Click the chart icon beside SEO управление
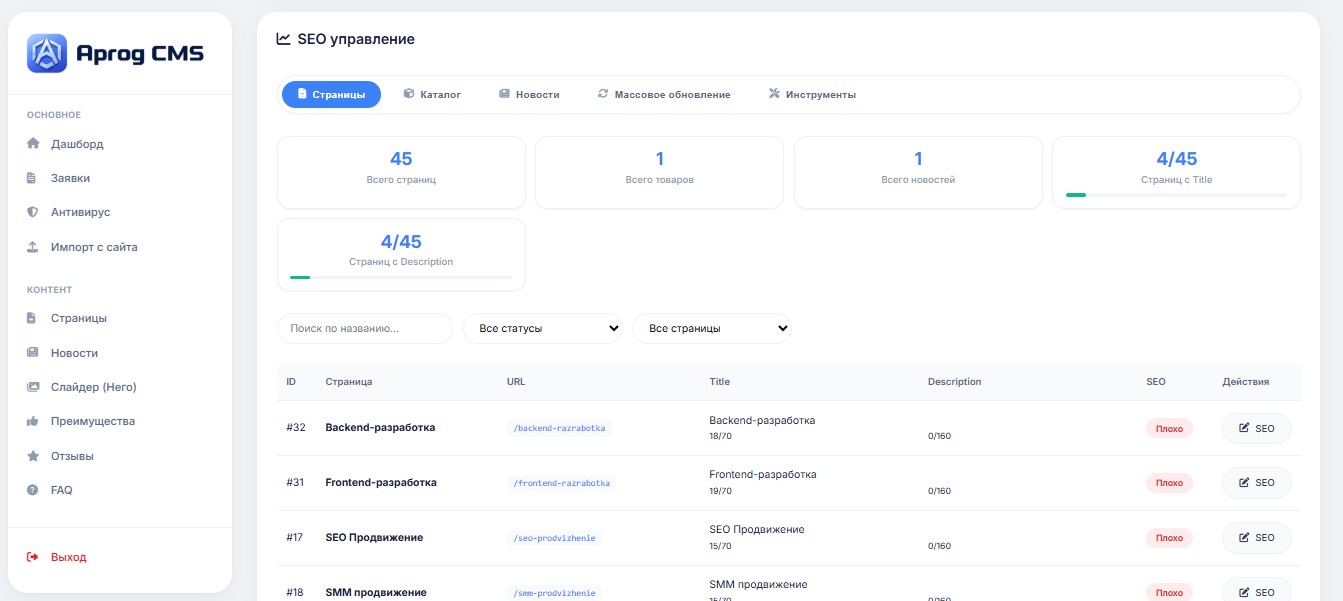Screen dimensions: 1343x601 pos(284,39)
